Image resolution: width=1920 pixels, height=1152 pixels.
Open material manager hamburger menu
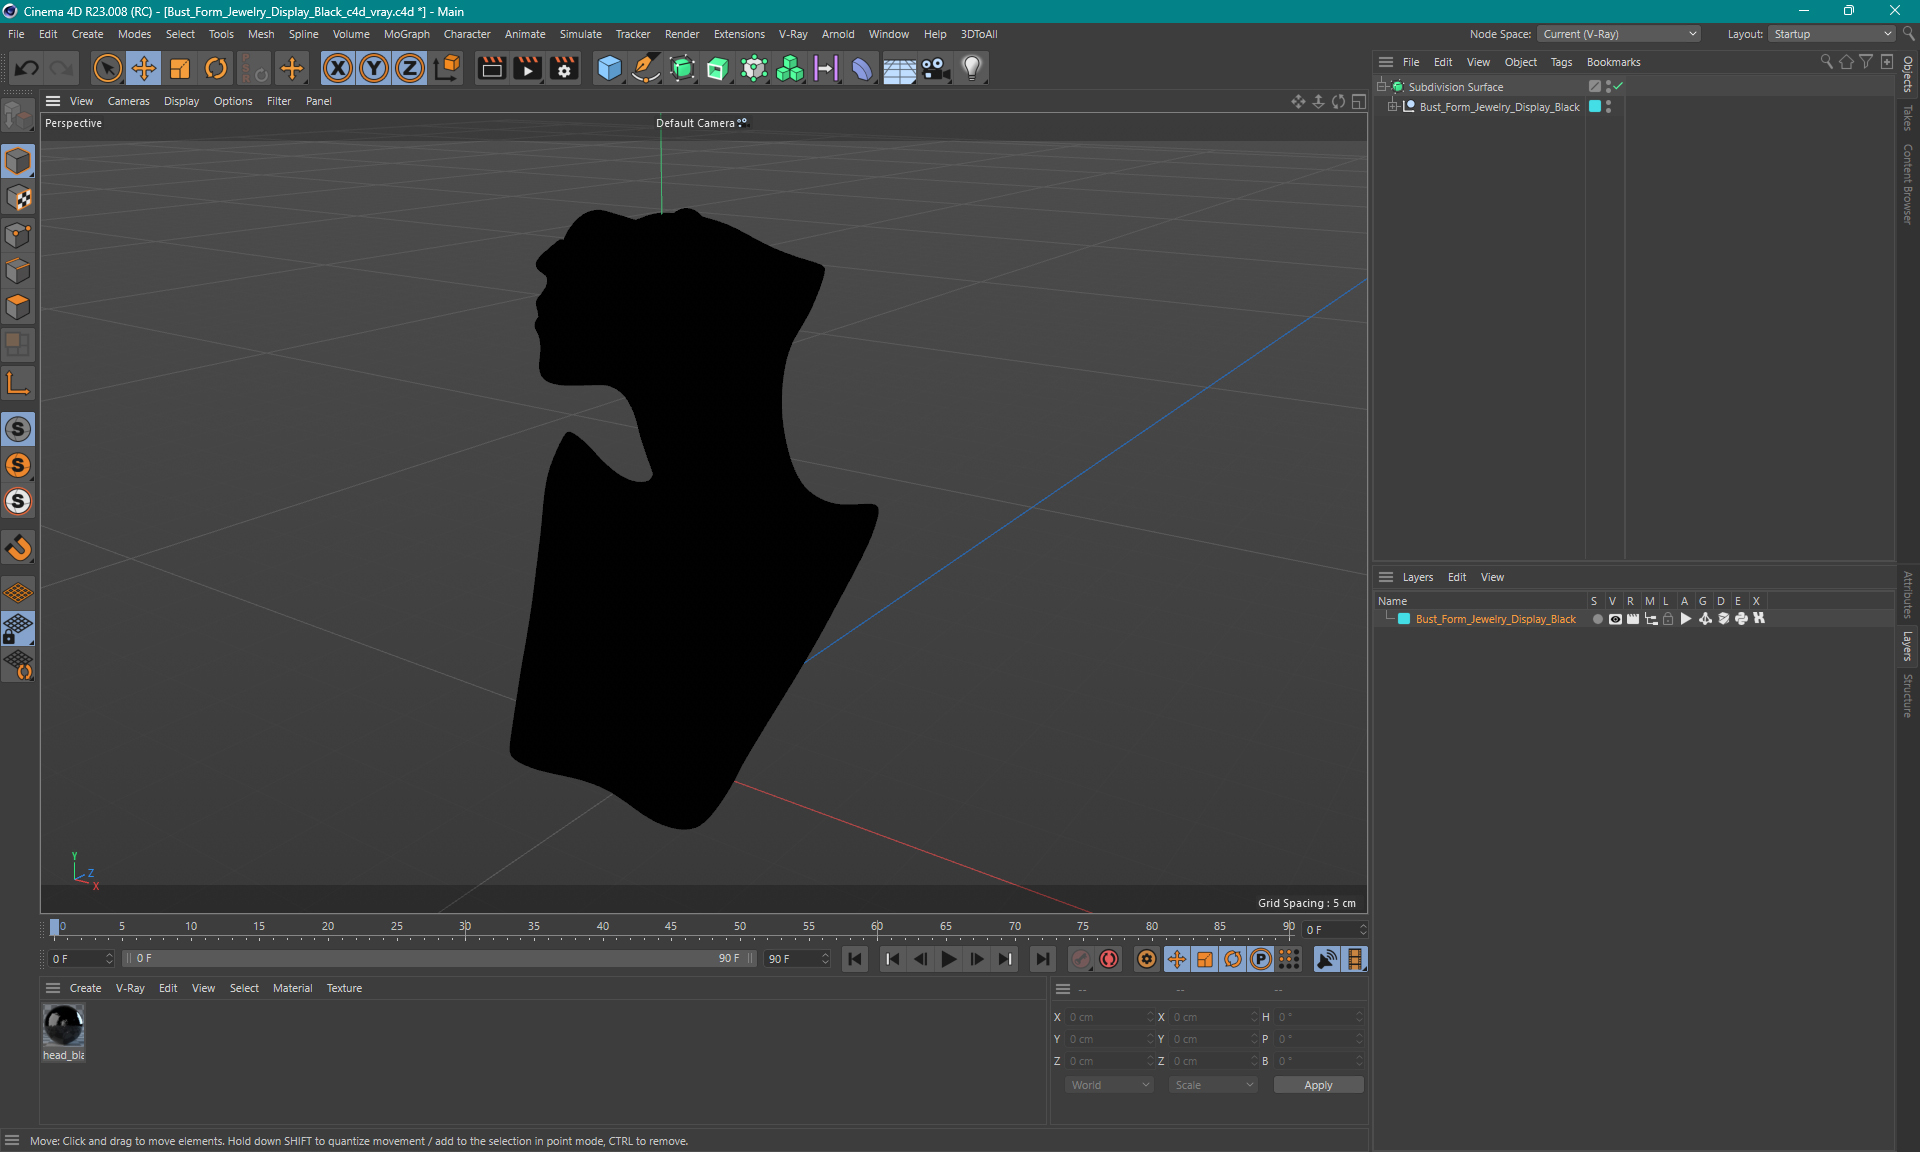point(53,988)
